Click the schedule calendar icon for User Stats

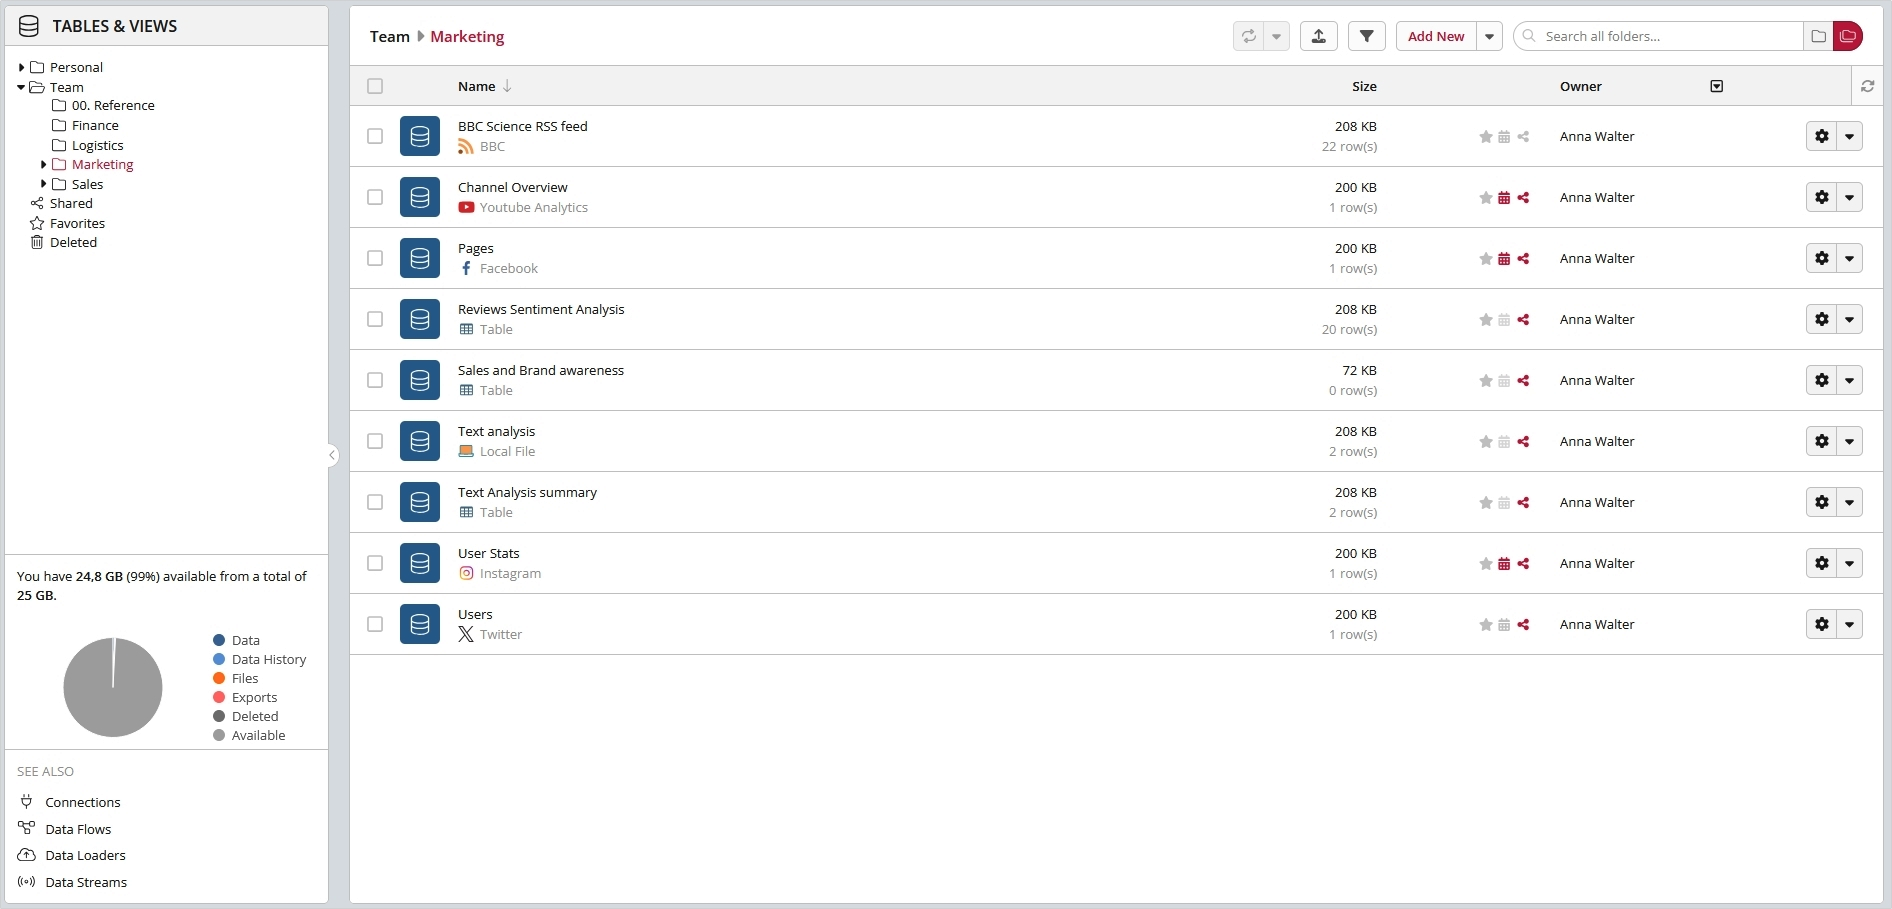[x=1504, y=564]
